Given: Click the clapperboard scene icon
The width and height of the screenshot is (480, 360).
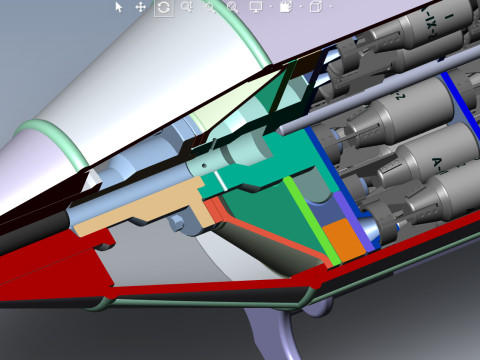Looking at the screenshot, I should 286,7.
